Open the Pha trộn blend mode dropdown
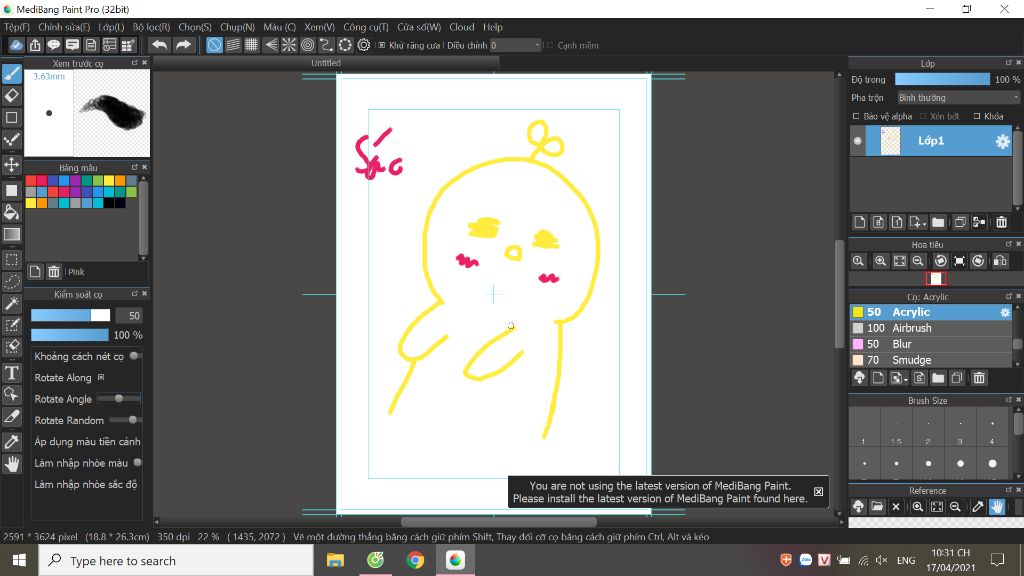 [x=958, y=98]
